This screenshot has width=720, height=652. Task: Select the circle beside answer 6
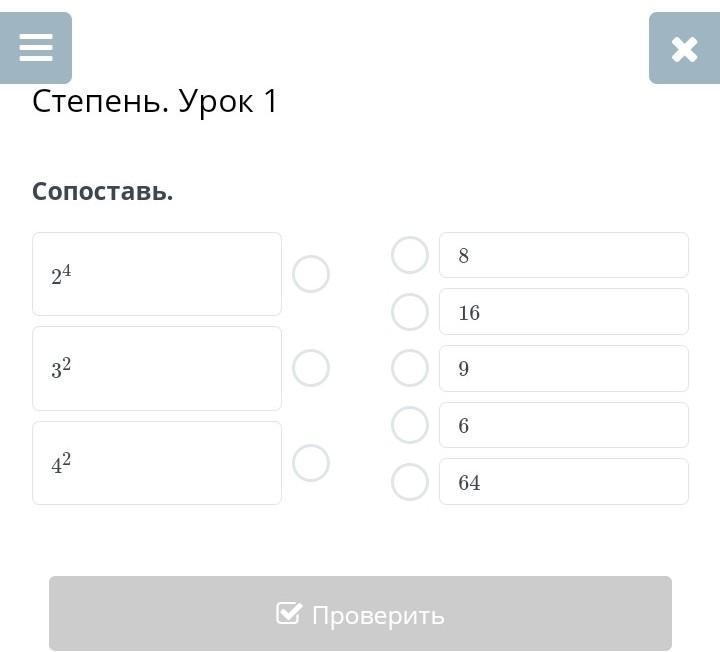[x=410, y=425]
